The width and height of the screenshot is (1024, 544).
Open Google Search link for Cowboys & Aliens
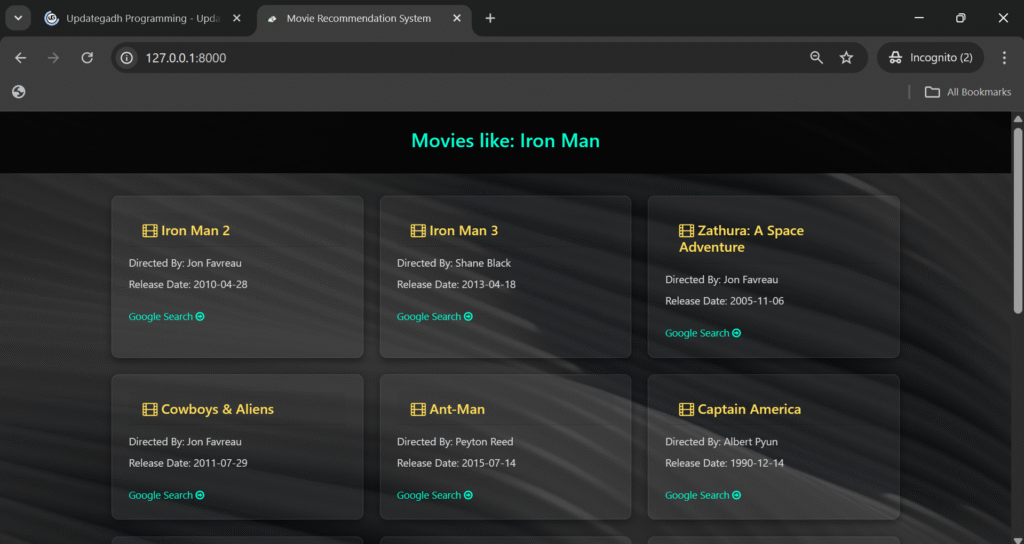[x=167, y=495]
